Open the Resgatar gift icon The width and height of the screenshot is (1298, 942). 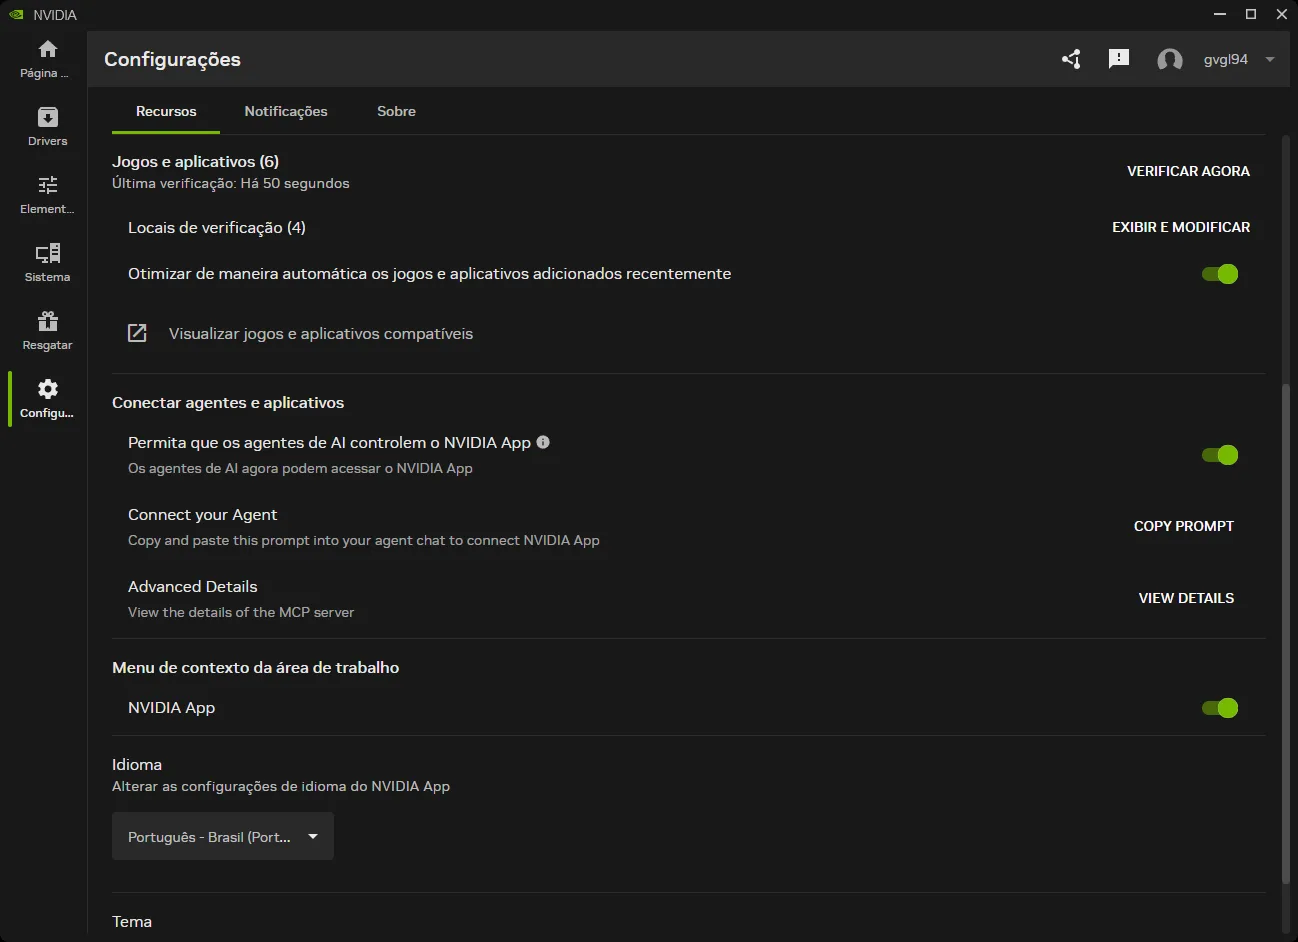[x=47, y=321]
